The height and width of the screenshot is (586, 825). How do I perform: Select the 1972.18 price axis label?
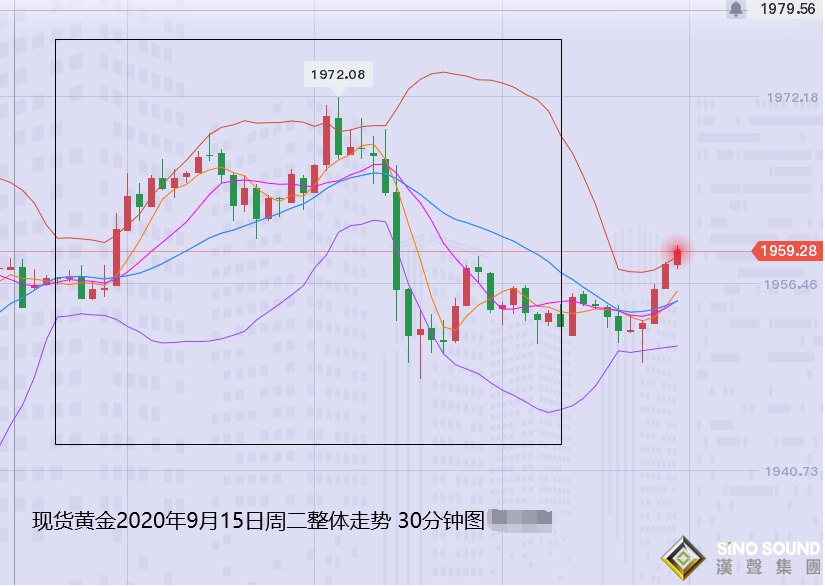tap(792, 98)
